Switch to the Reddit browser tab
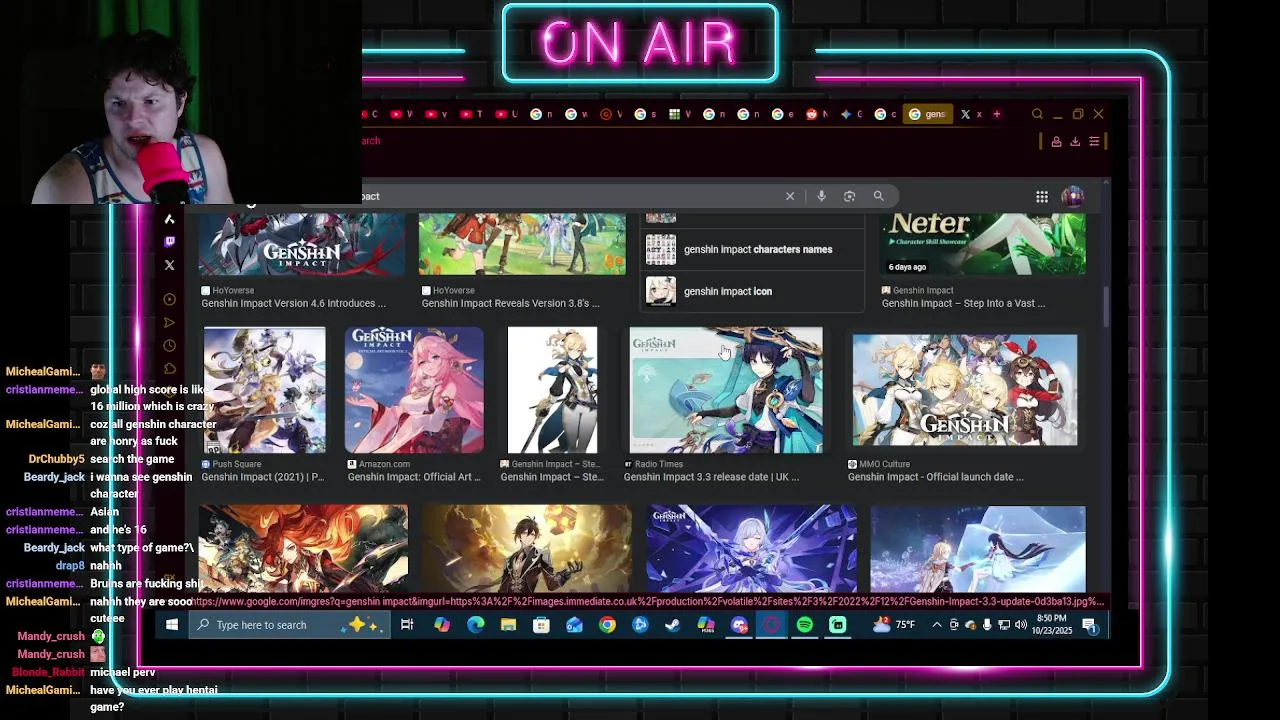The image size is (1280, 720). [x=816, y=114]
